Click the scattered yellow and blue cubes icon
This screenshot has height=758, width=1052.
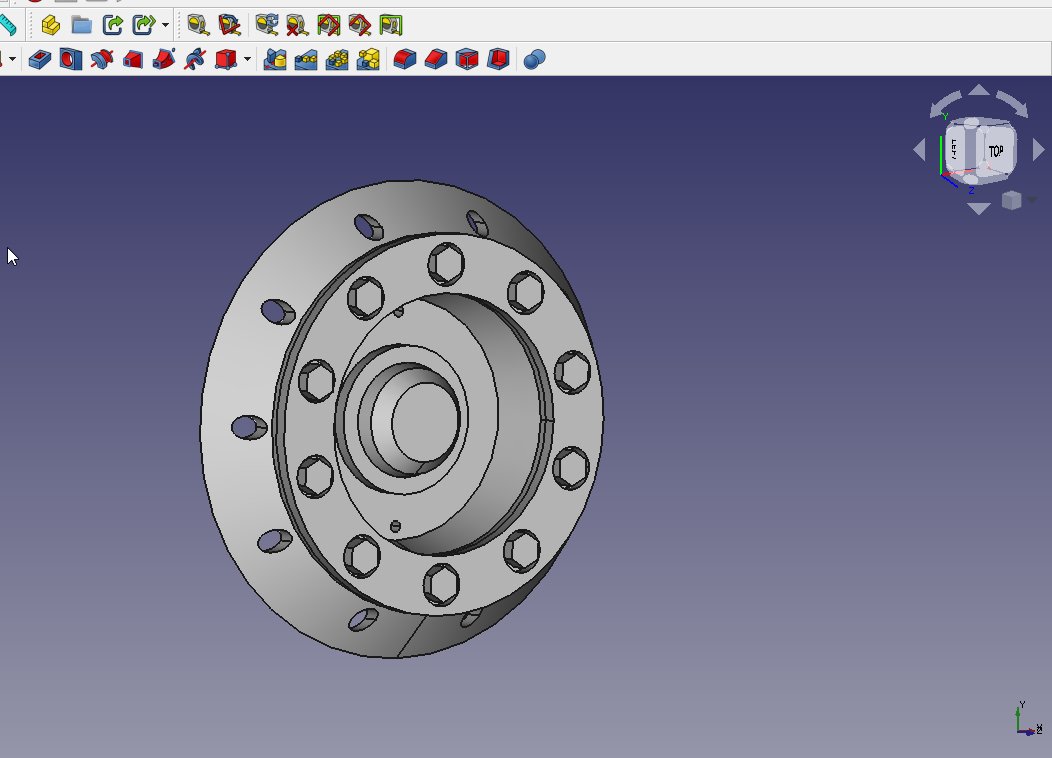pyautogui.click(x=337, y=60)
